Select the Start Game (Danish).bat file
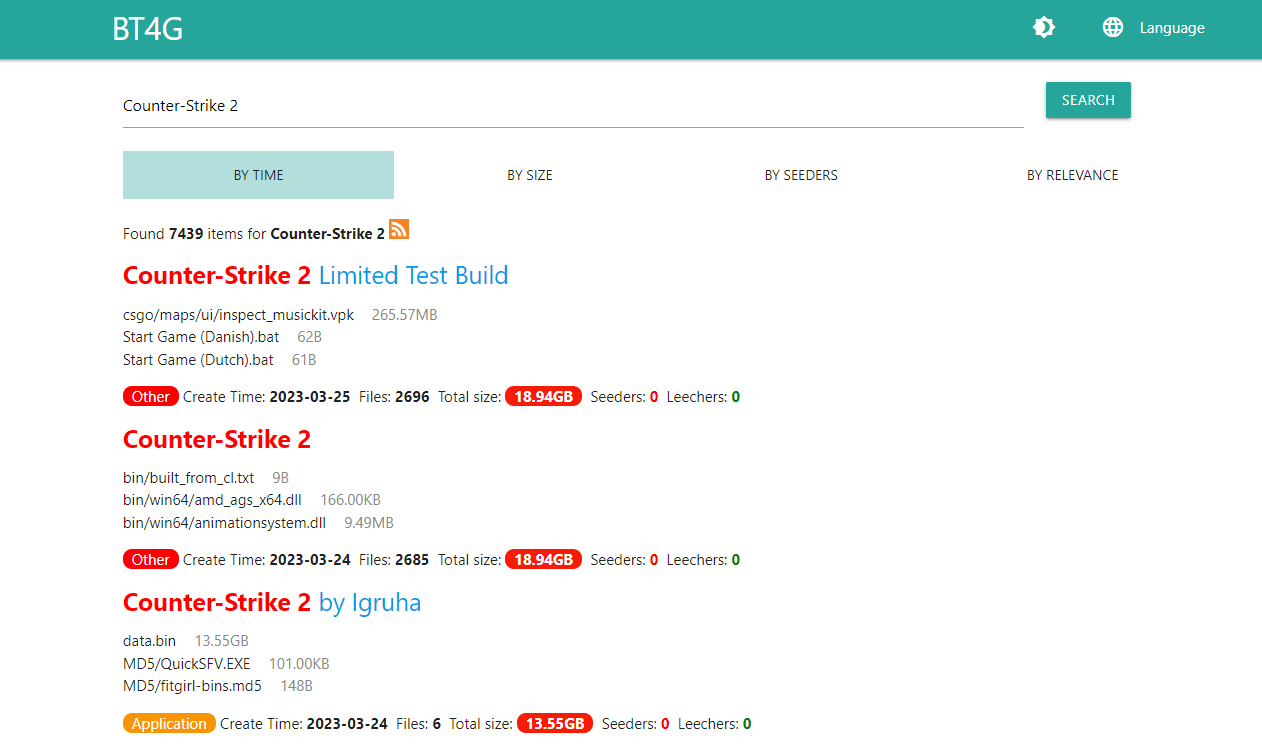Screen dimensions: 1262x750 click(201, 337)
